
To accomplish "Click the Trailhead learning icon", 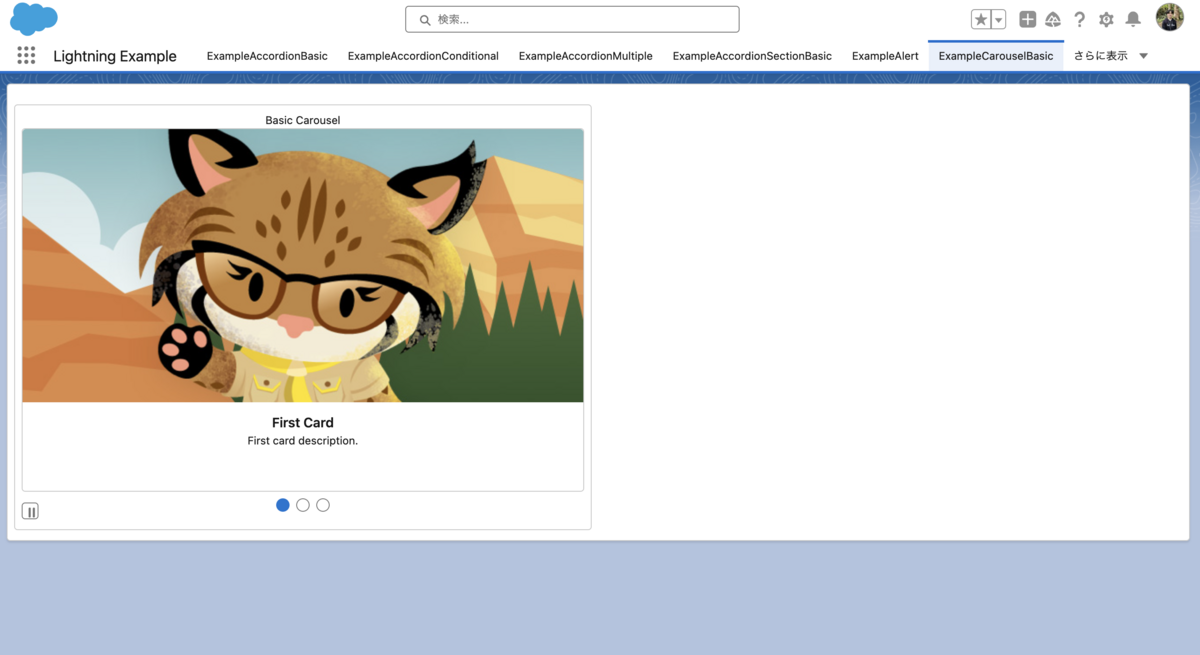I will click(1053, 19).
